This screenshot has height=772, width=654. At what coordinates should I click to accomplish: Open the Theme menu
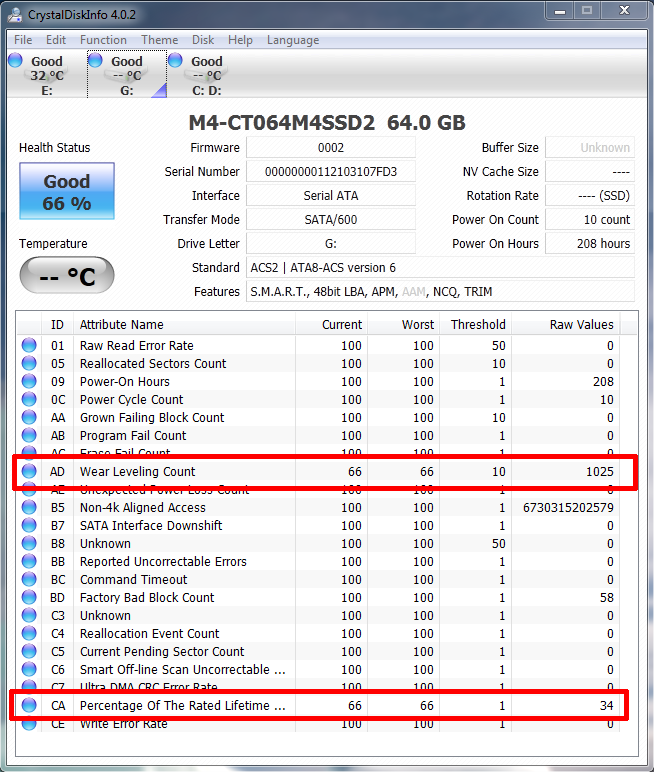(x=160, y=40)
